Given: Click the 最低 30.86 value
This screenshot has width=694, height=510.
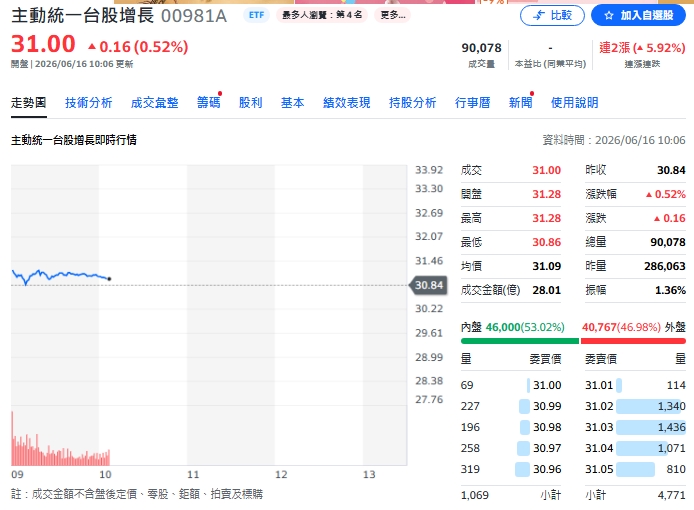Looking at the screenshot, I should [x=547, y=242].
